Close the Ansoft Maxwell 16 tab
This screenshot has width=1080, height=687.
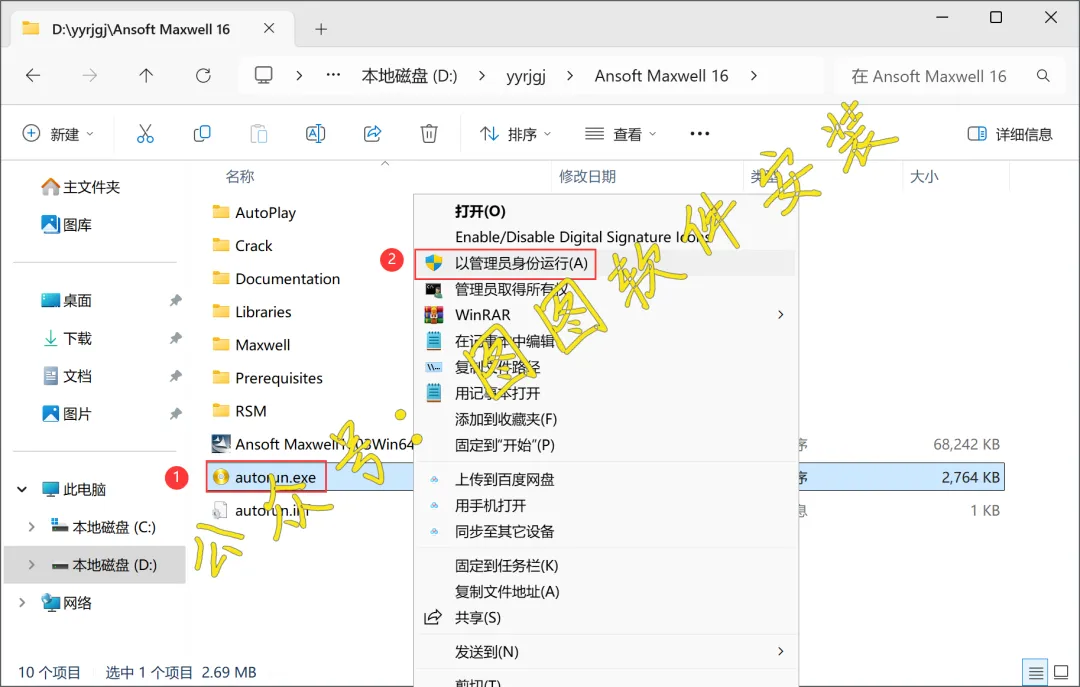[269, 28]
